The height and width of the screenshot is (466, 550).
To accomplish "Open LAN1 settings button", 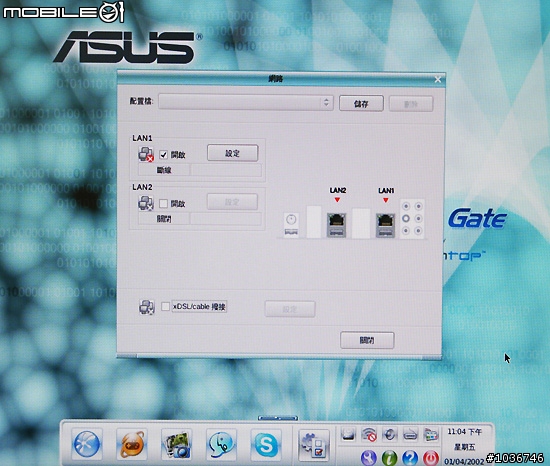I will click(x=233, y=153).
